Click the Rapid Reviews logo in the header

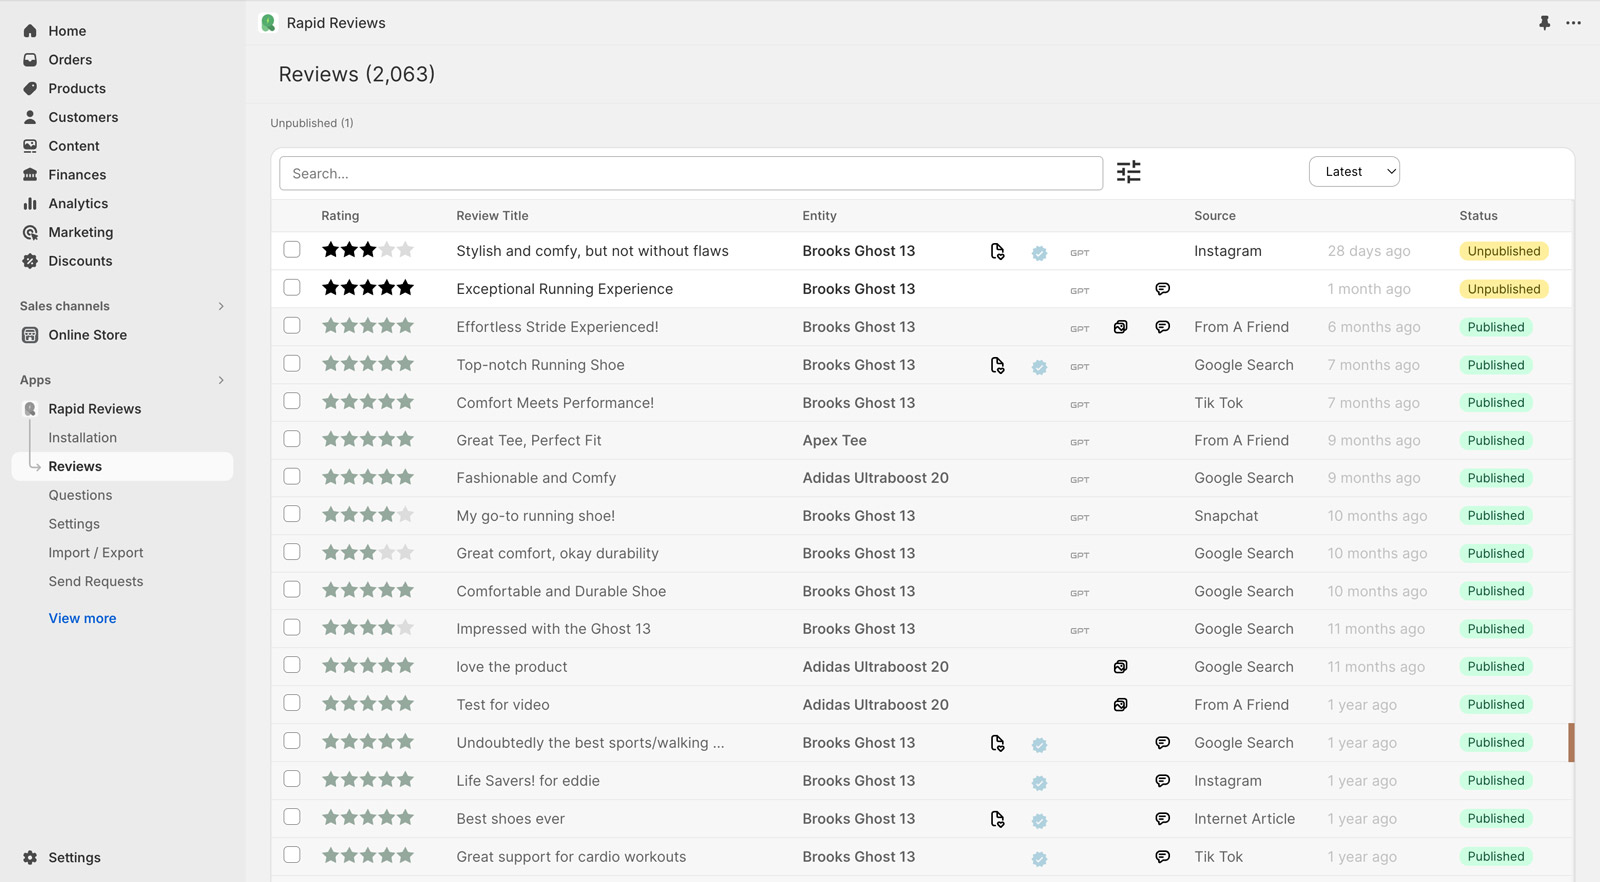click(268, 23)
